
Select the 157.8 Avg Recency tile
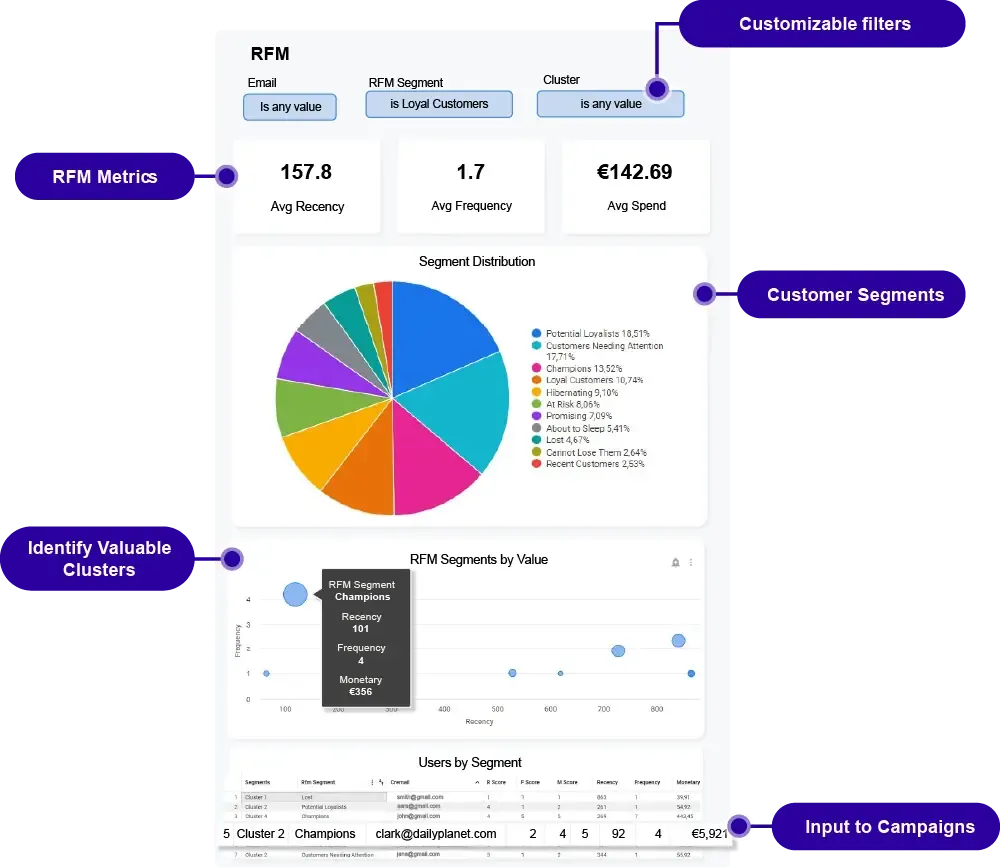[307, 187]
